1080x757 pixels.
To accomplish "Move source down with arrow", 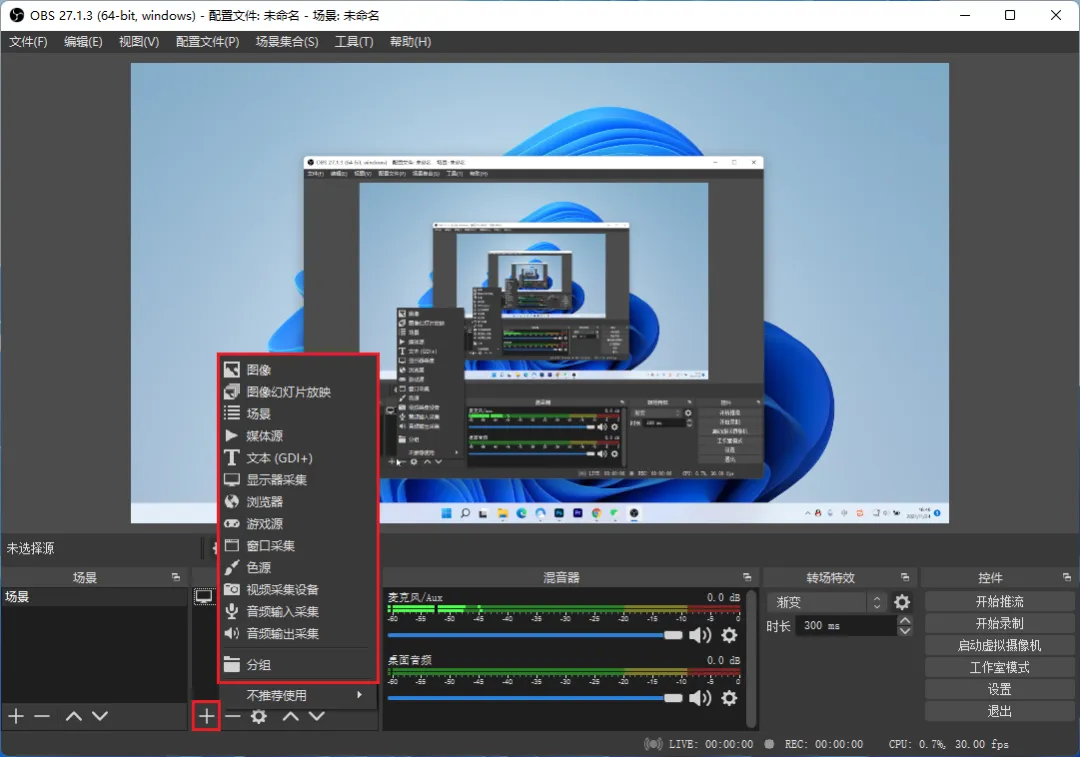I will coord(316,716).
